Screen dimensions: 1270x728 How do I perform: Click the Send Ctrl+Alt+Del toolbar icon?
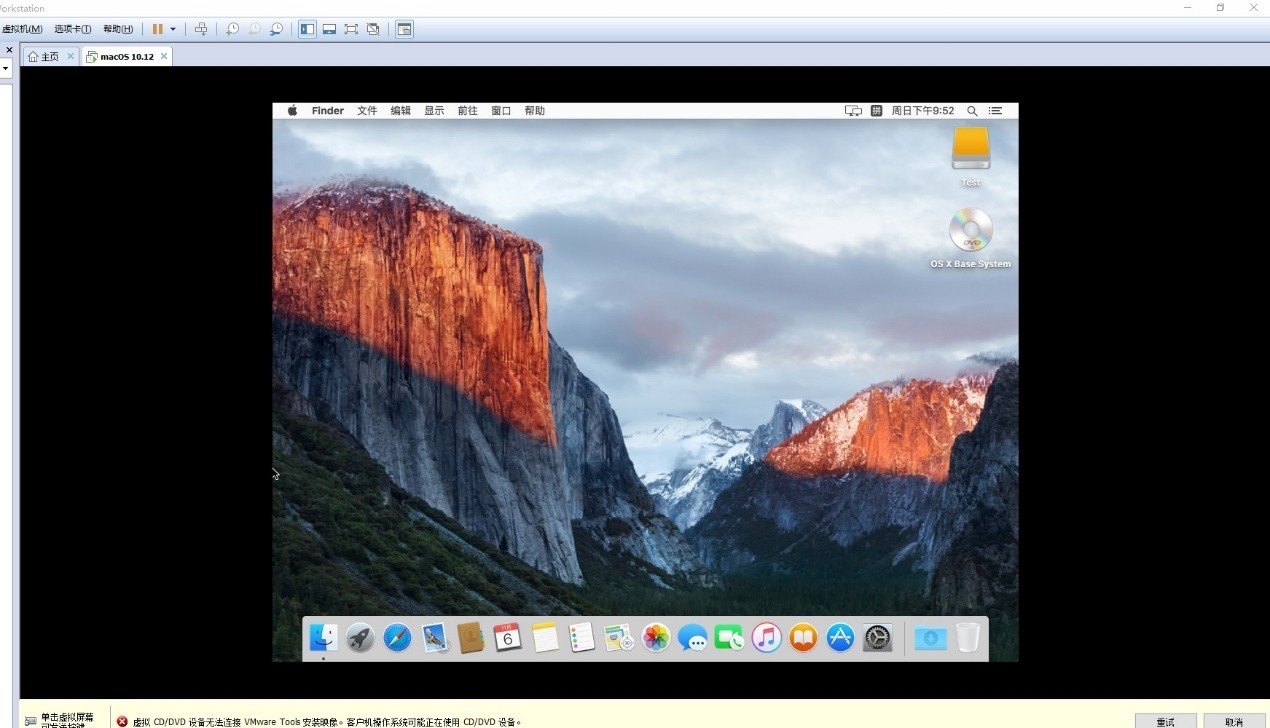click(x=201, y=29)
